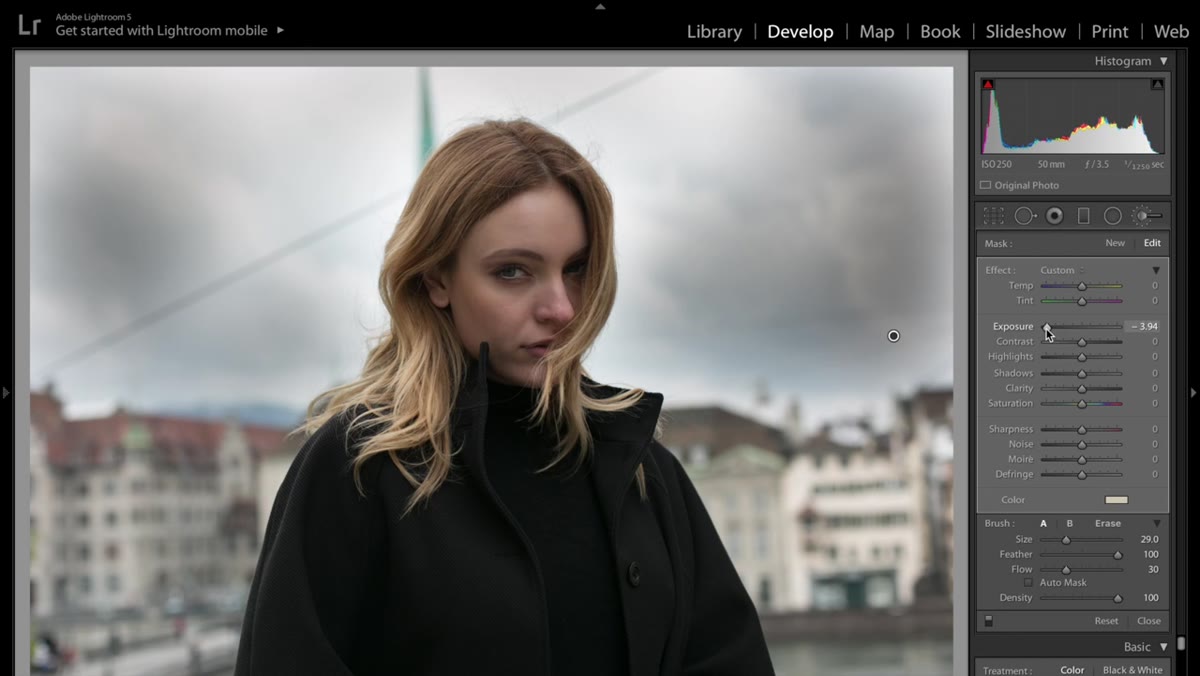Click the Feather slider handle
Viewport: 1200px width, 676px height.
point(1118,555)
